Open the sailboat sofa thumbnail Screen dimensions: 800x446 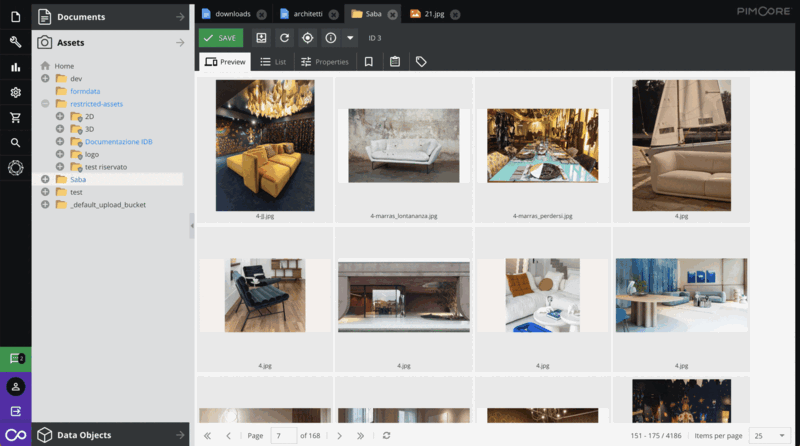[682, 145]
